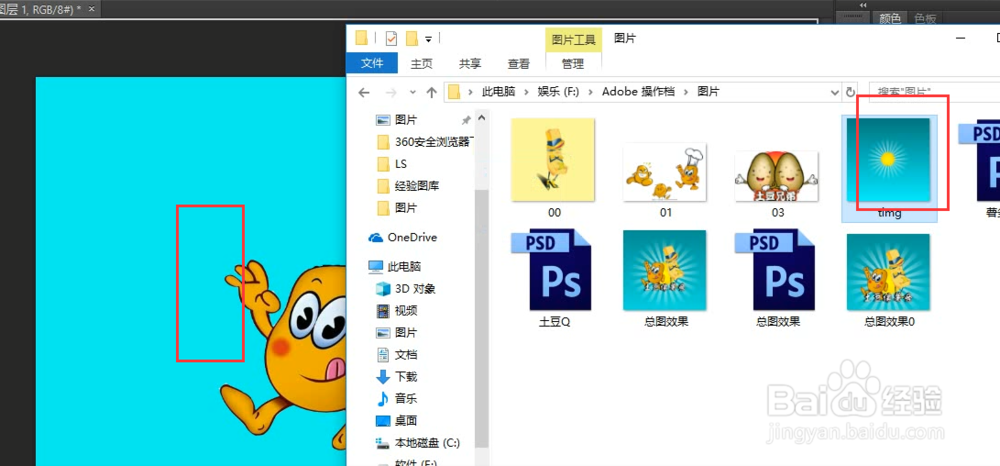Open the 文件 ribbon tab
Screen dimensions: 1000x466
pos(372,63)
